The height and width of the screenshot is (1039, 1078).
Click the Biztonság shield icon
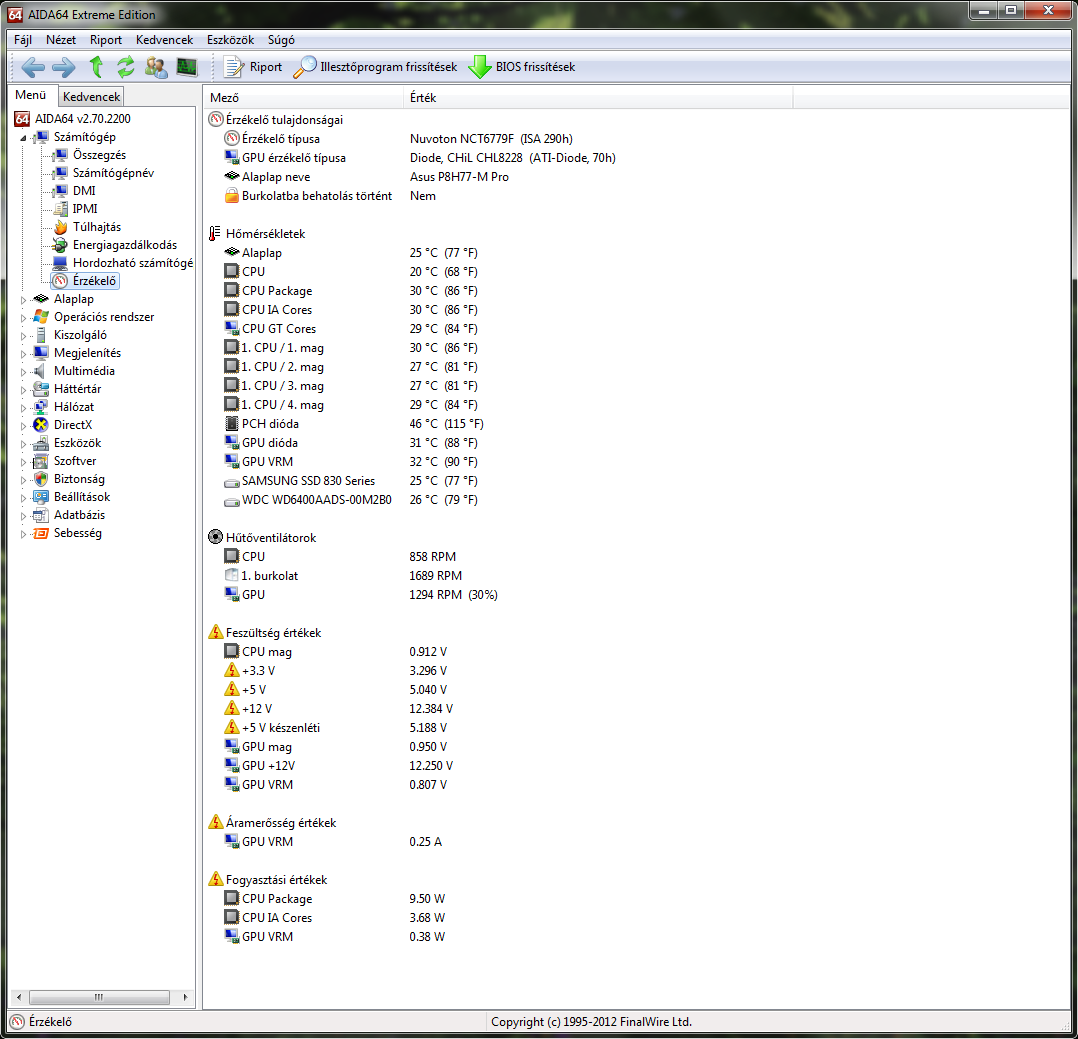[x=41, y=479]
